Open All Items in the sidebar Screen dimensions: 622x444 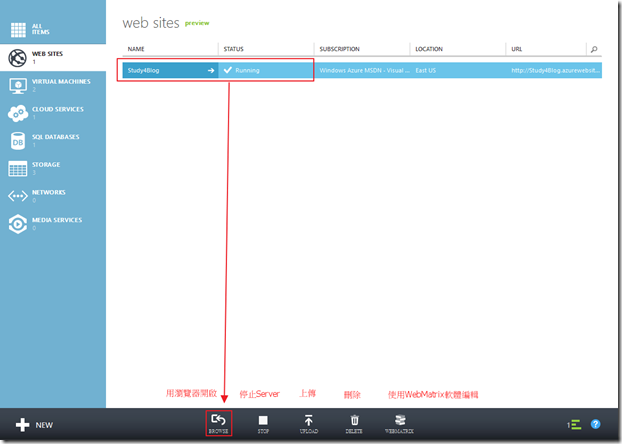tap(30, 29)
